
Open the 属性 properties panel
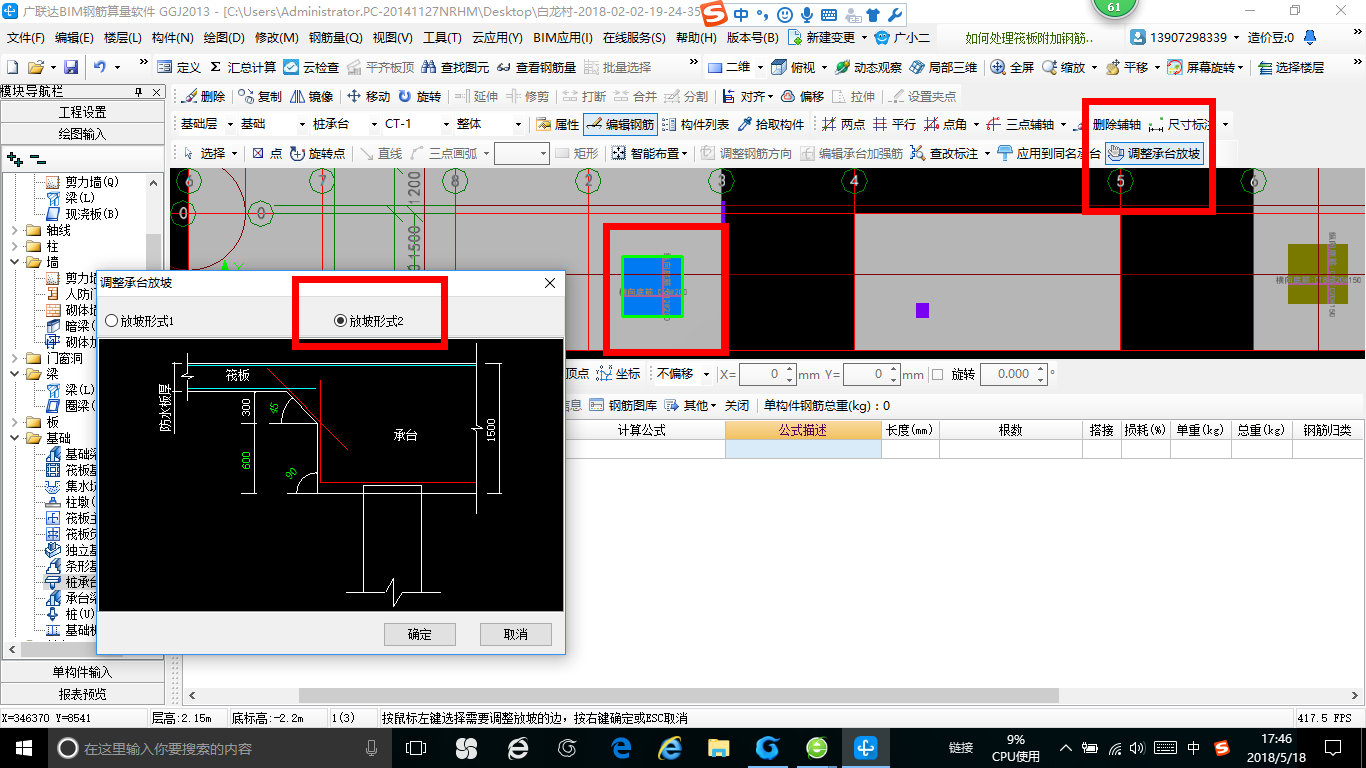click(x=557, y=125)
